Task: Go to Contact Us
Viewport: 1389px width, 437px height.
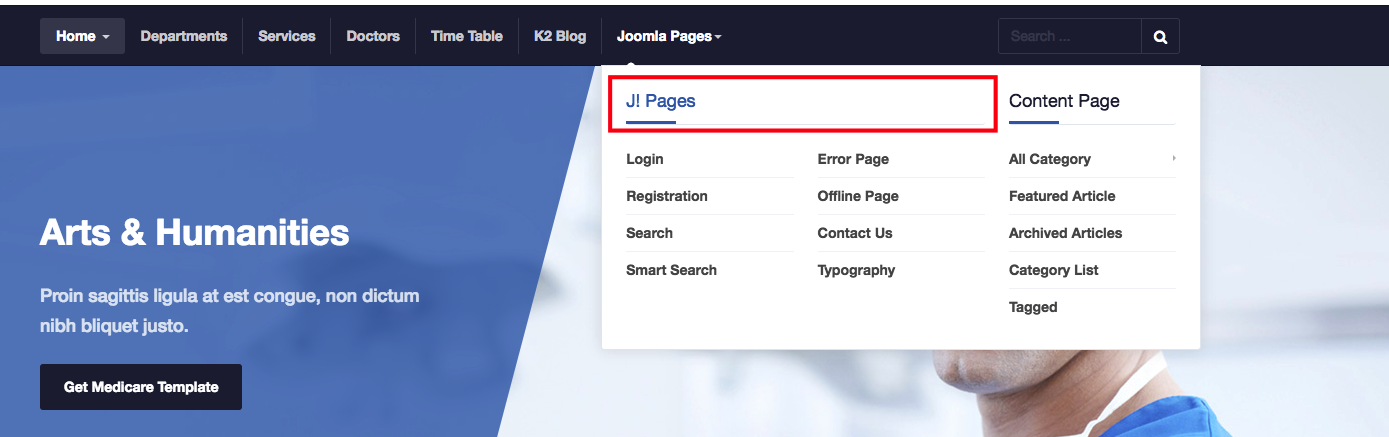Action: click(855, 233)
